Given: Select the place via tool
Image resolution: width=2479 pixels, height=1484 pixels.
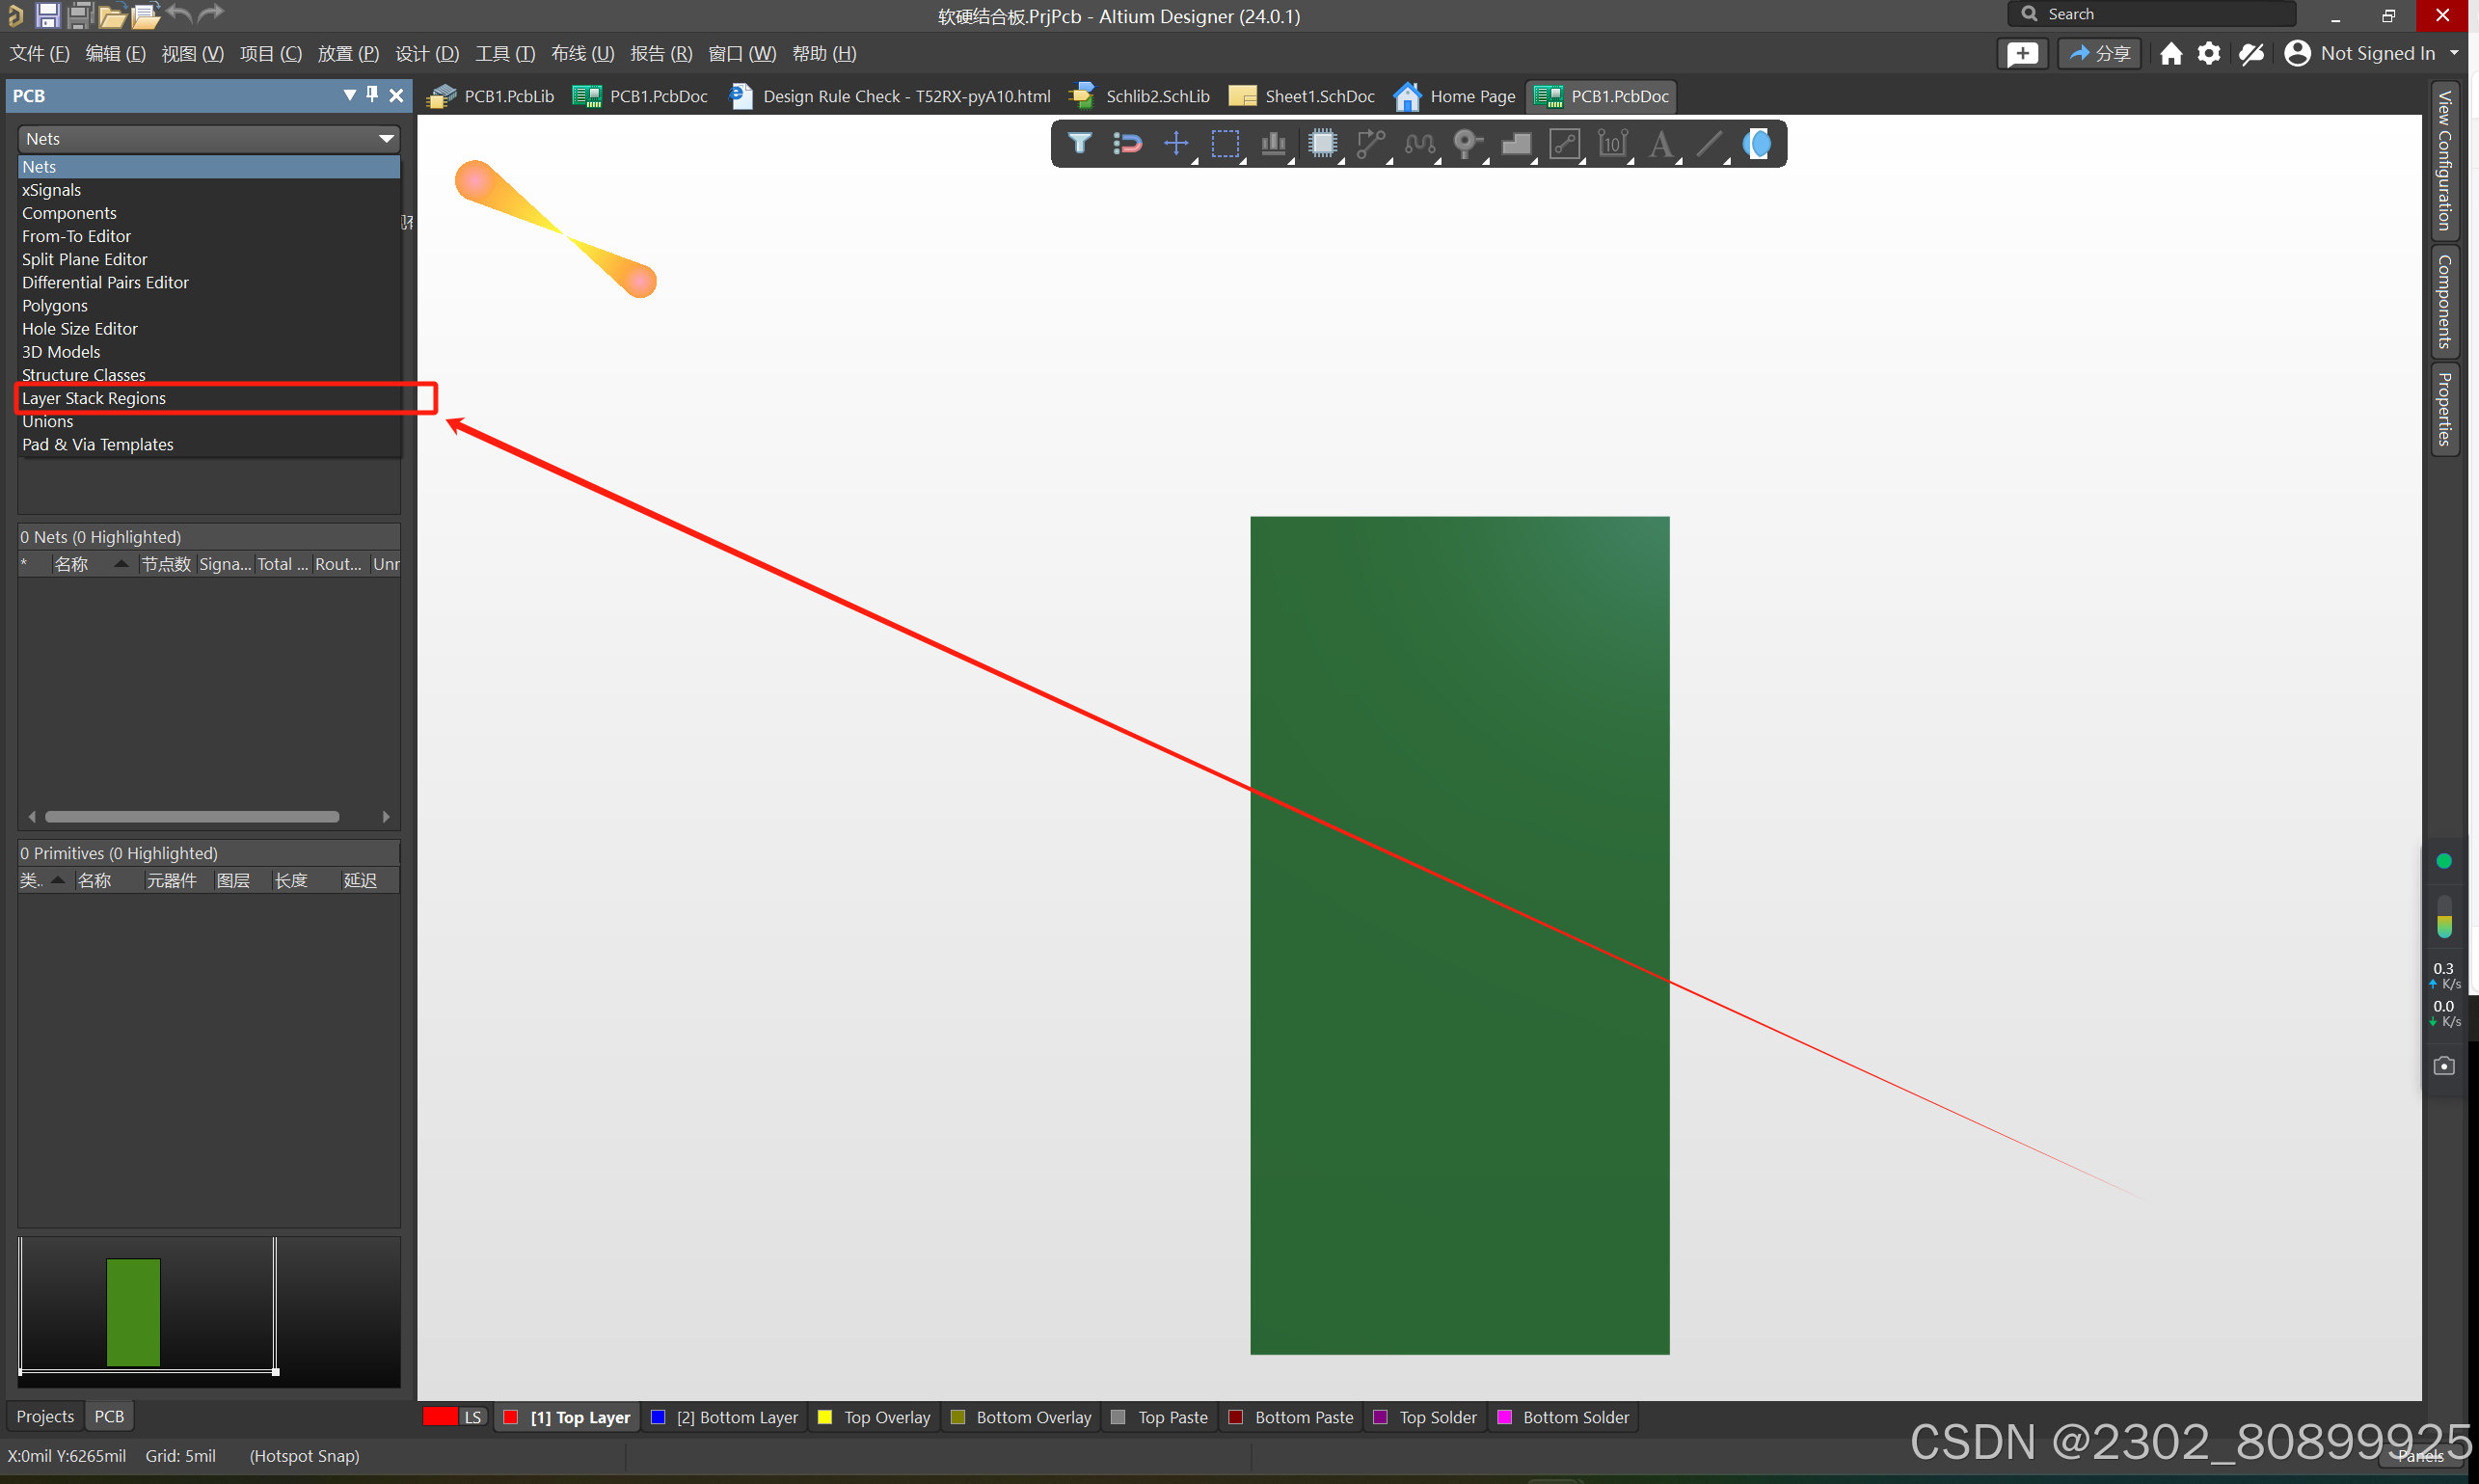Looking at the screenshot, I should (1466, 144).
